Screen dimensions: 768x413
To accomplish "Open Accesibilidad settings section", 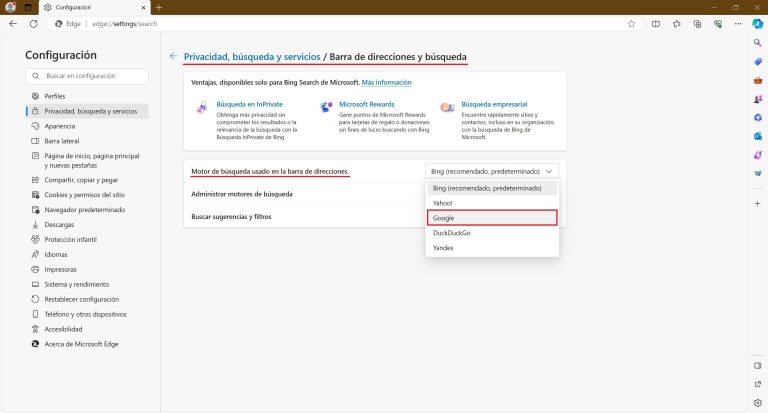I will (x=87, y=329).
